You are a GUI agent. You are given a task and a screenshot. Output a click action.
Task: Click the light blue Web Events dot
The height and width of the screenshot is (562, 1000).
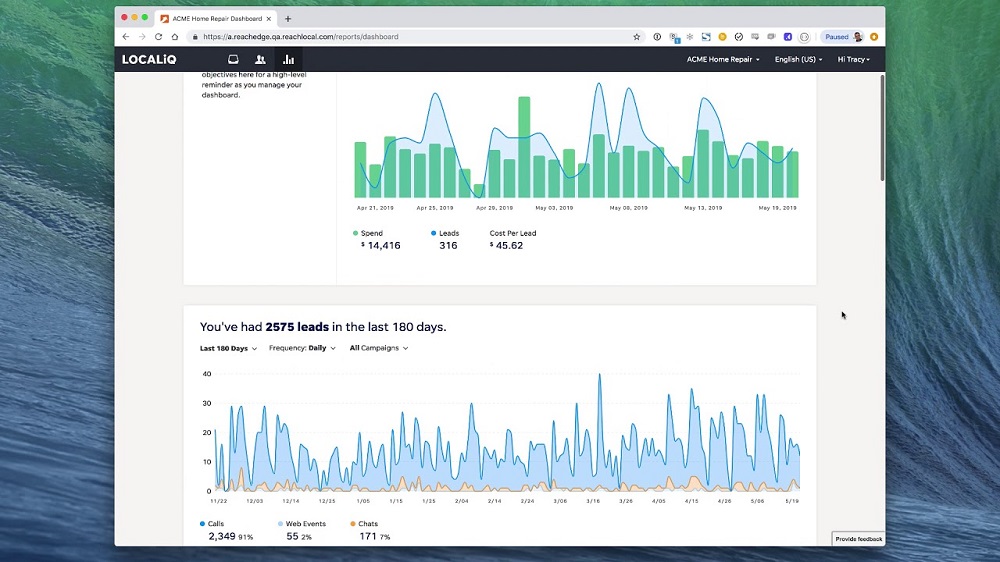click(280, 524)
